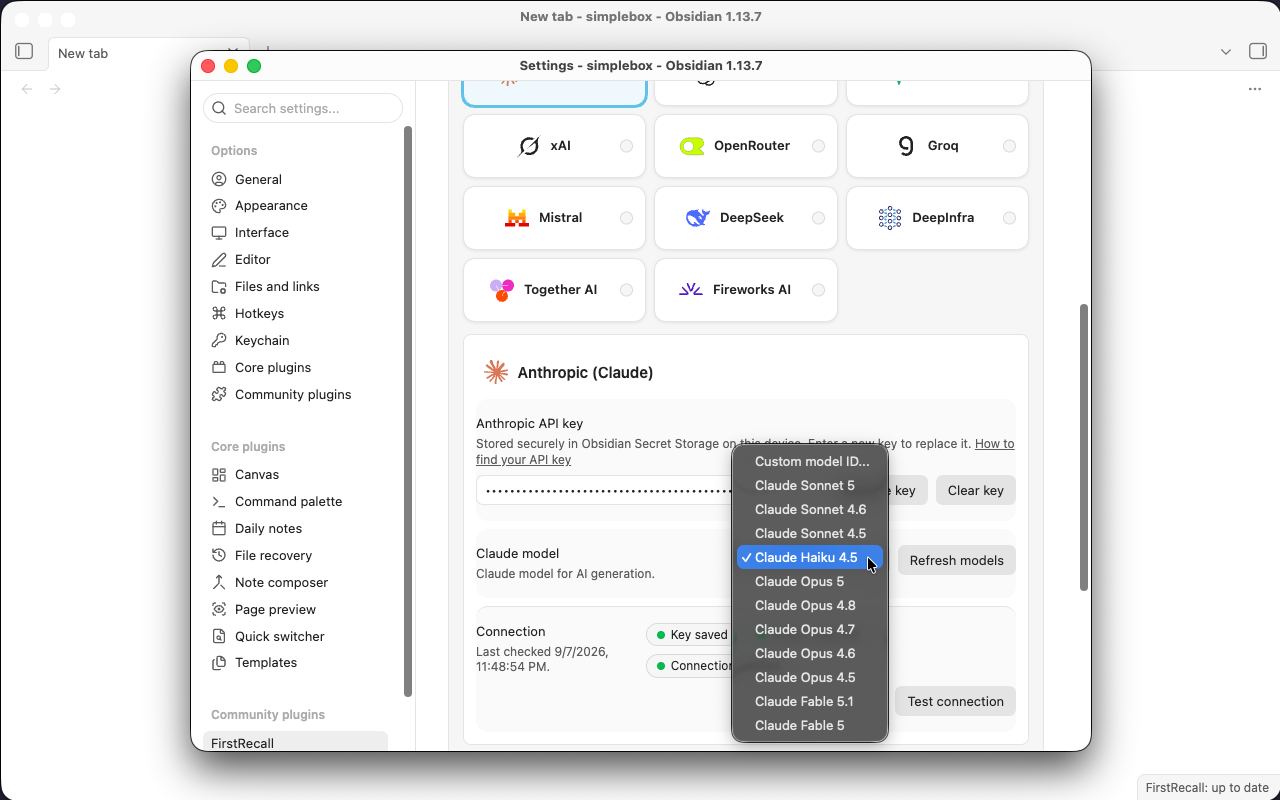Click the DeepSeek whale logo icon

click(698, 218)
